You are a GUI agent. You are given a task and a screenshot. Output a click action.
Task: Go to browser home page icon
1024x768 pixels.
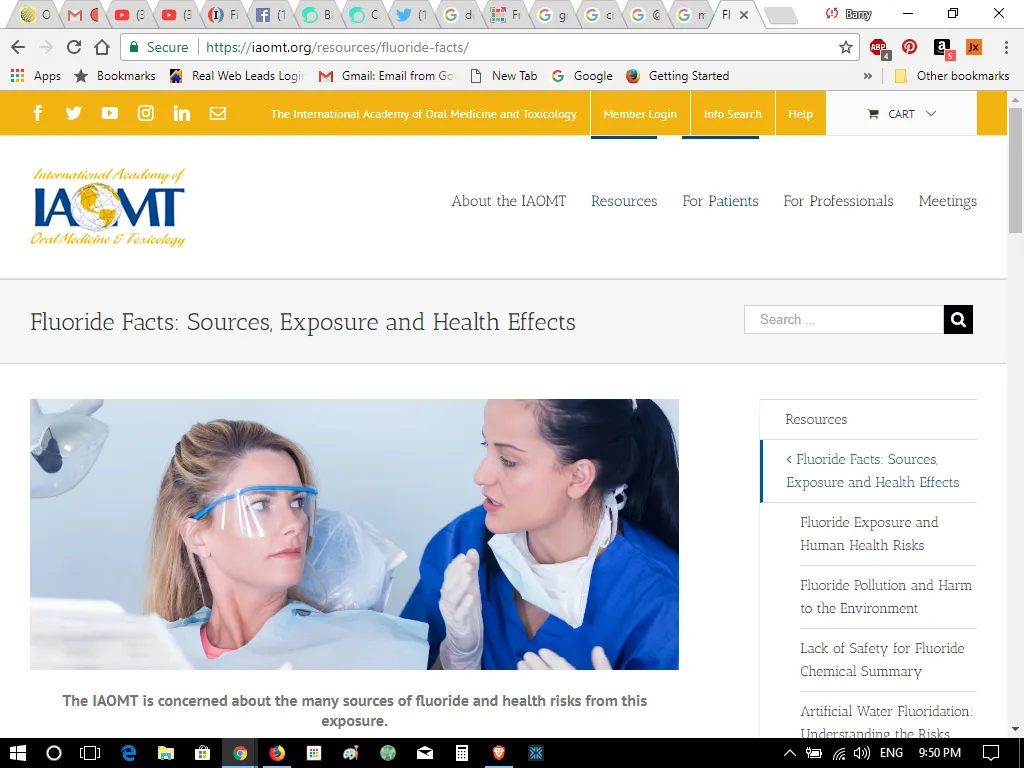click(102, 47)
